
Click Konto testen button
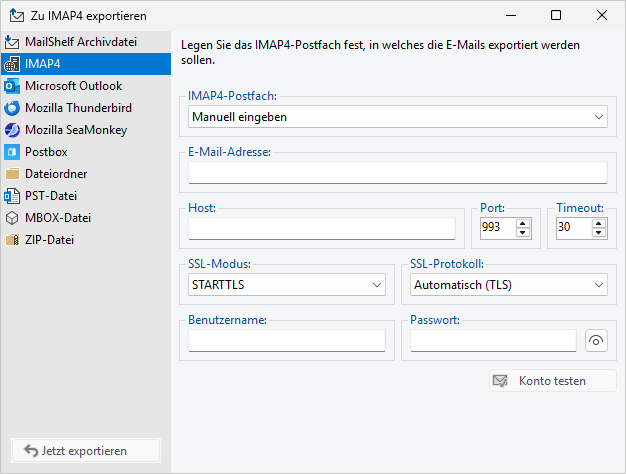click(x=552, y=381)
